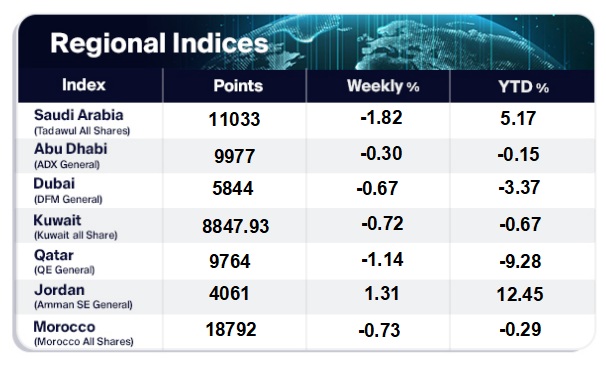Click Dubai weekly change -0.67

[377, 189]
